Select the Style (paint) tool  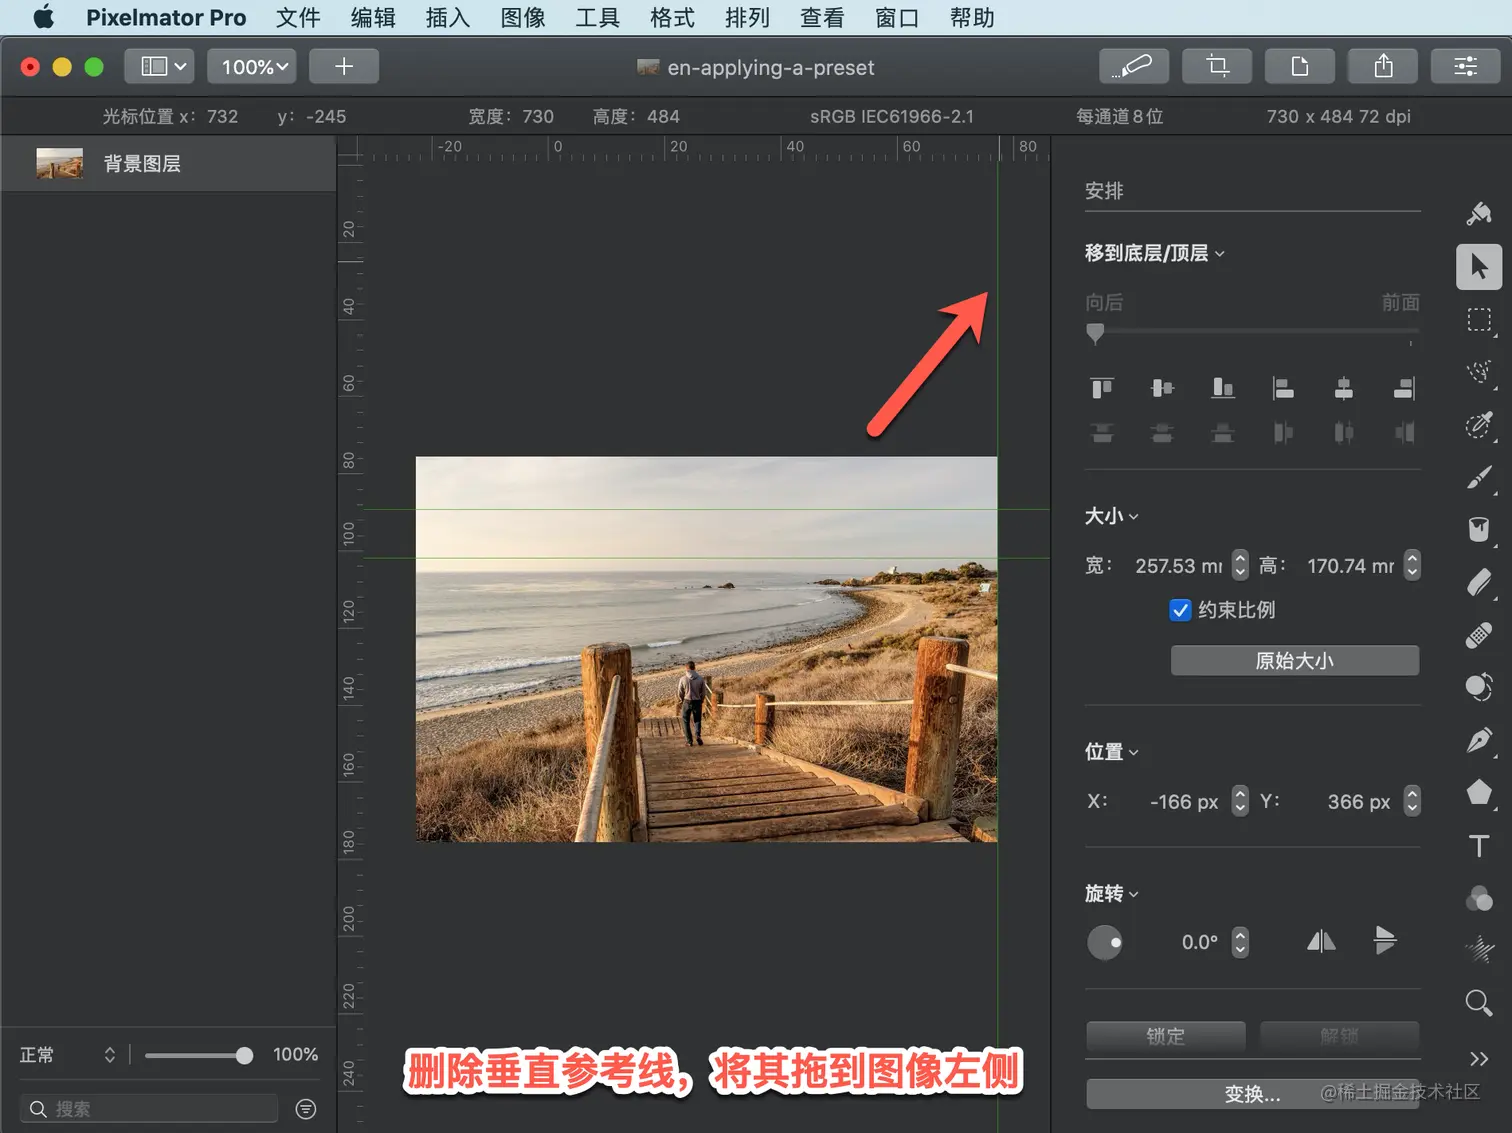coord(1479,214)
